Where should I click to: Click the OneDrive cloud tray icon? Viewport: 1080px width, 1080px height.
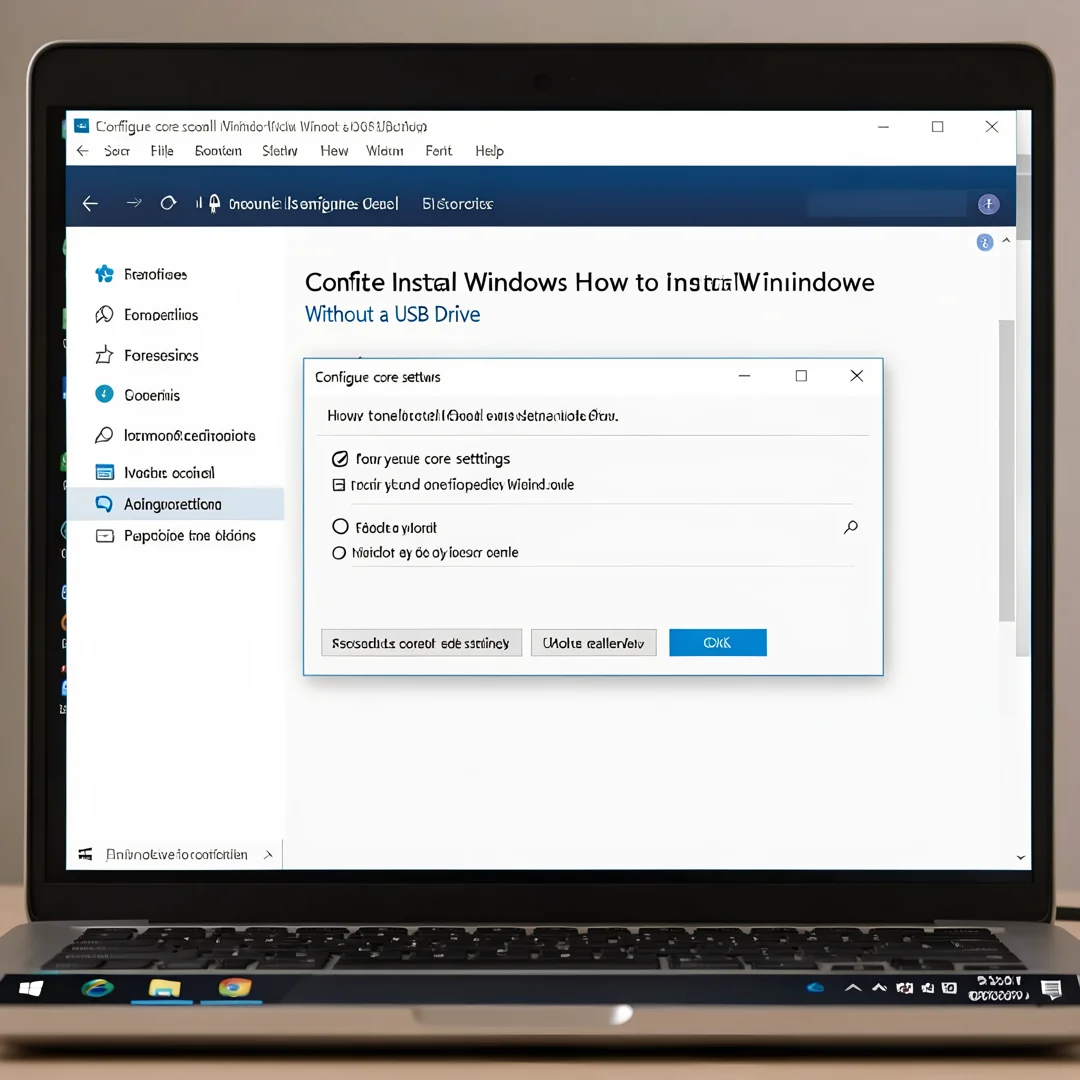pyautogui.click(x=816, y=988)
